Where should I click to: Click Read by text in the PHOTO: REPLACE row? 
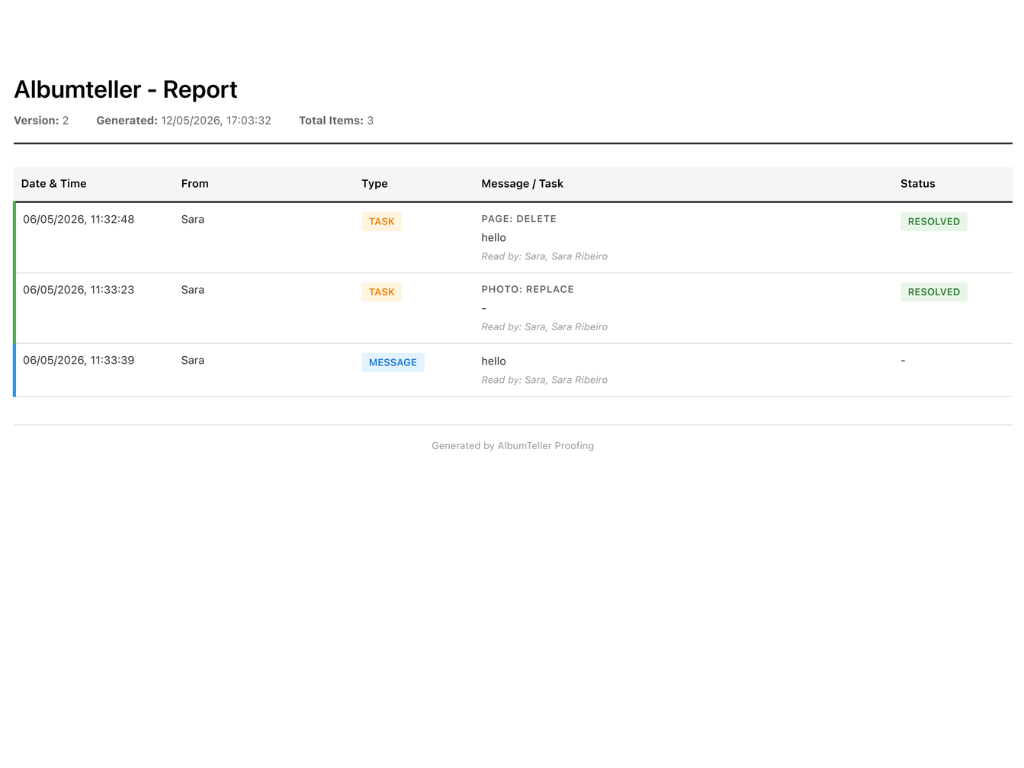pos(545,327)
